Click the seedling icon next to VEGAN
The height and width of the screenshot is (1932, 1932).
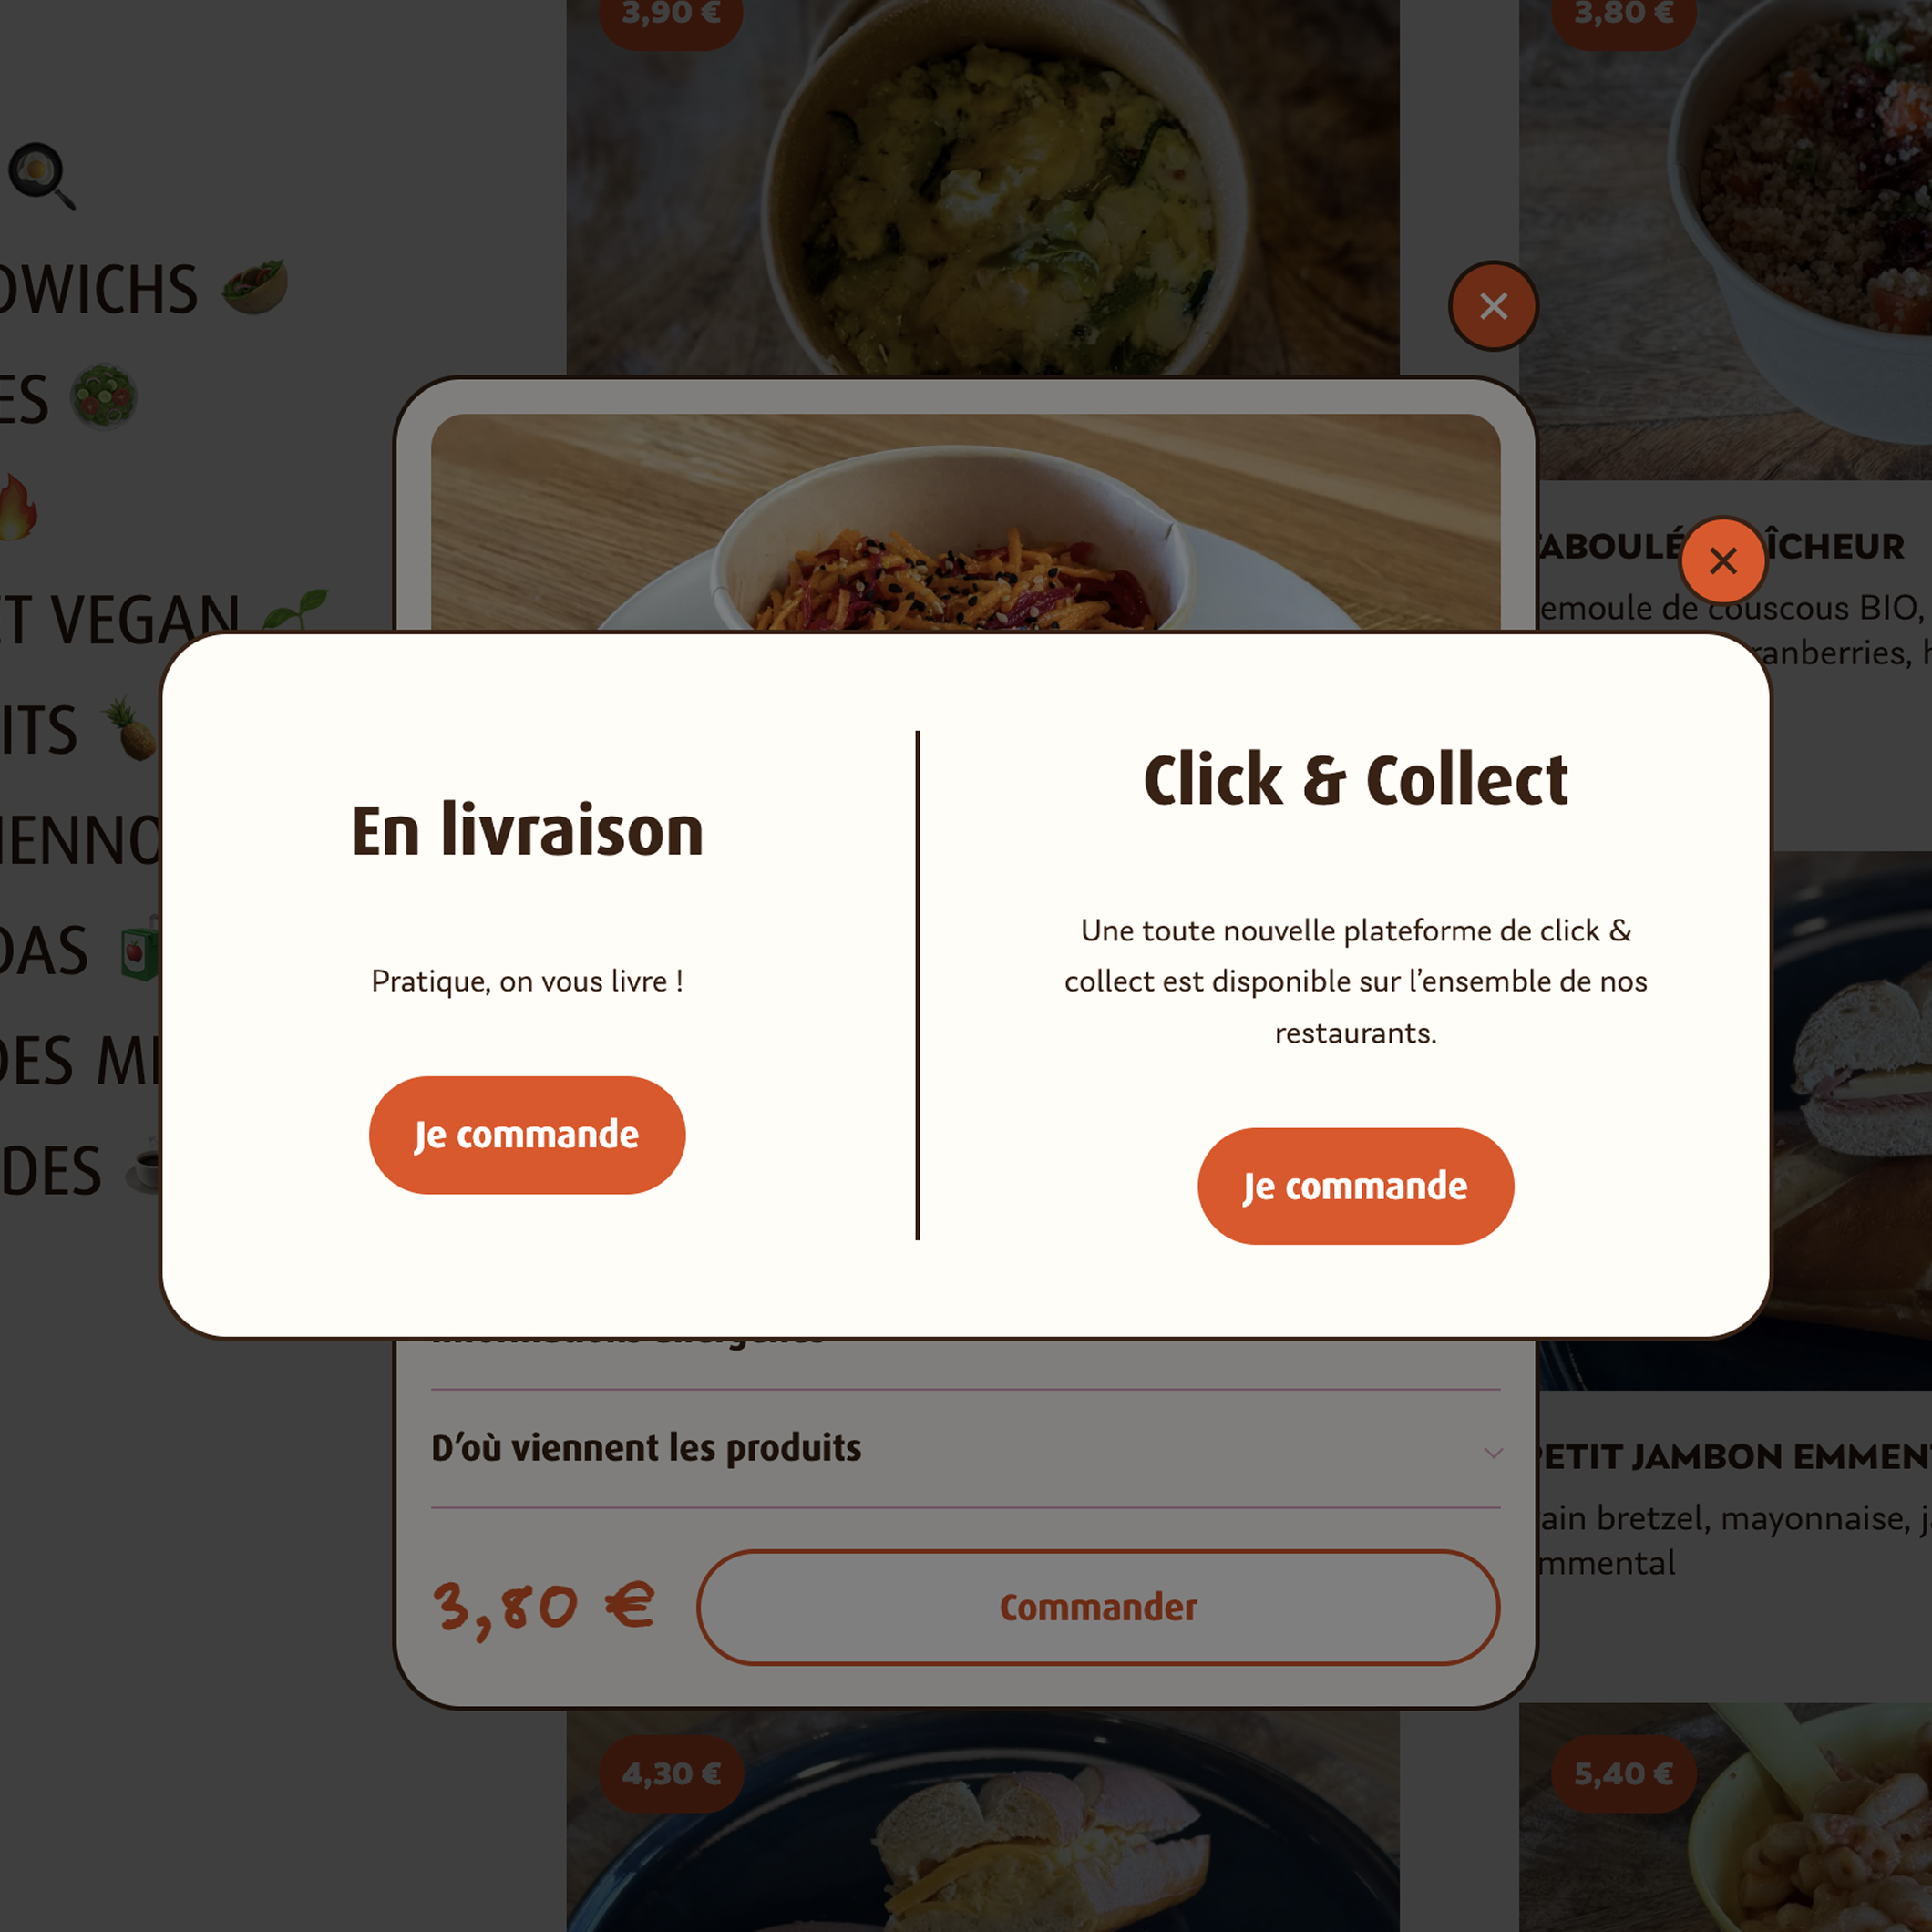tap(295, 608)
